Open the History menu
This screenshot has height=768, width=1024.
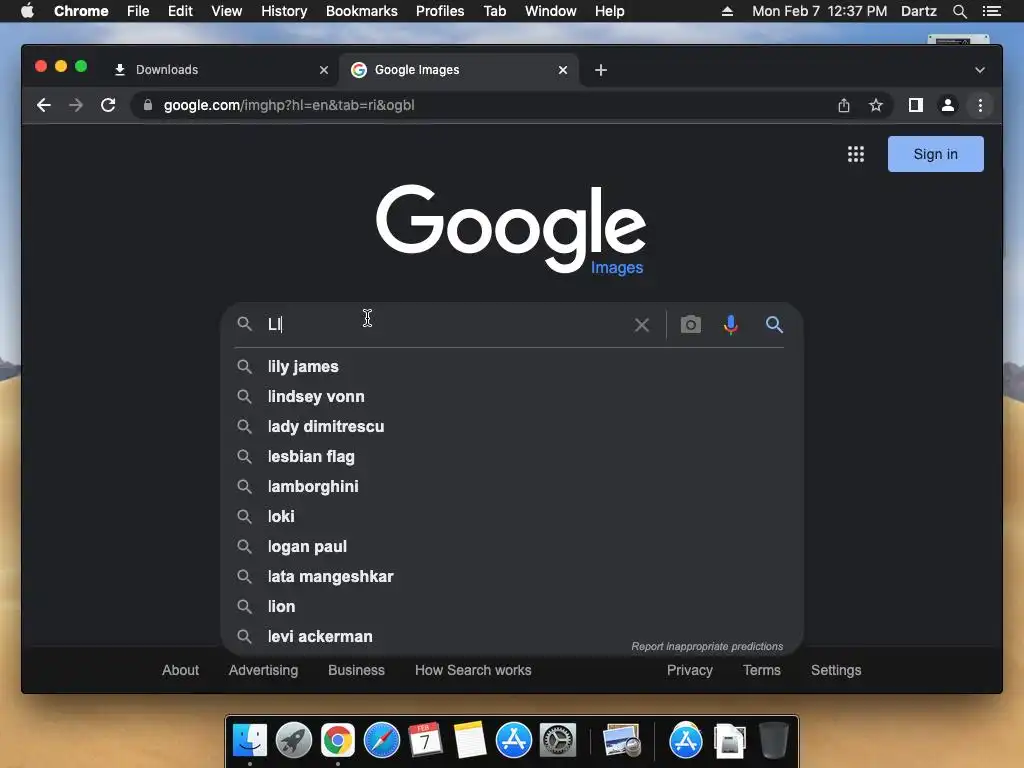[x=284, y=11]
